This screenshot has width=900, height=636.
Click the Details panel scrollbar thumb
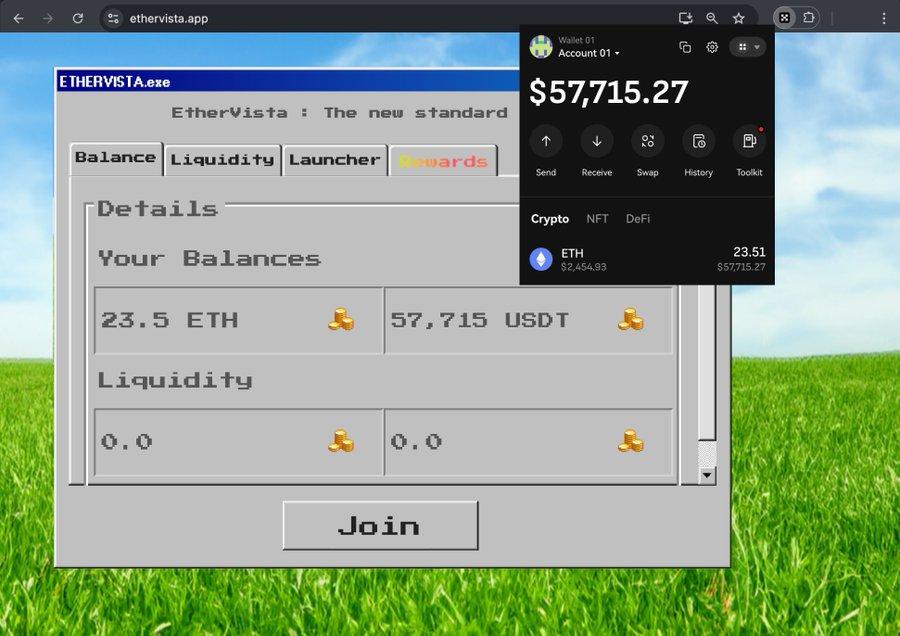click(707, 362)
